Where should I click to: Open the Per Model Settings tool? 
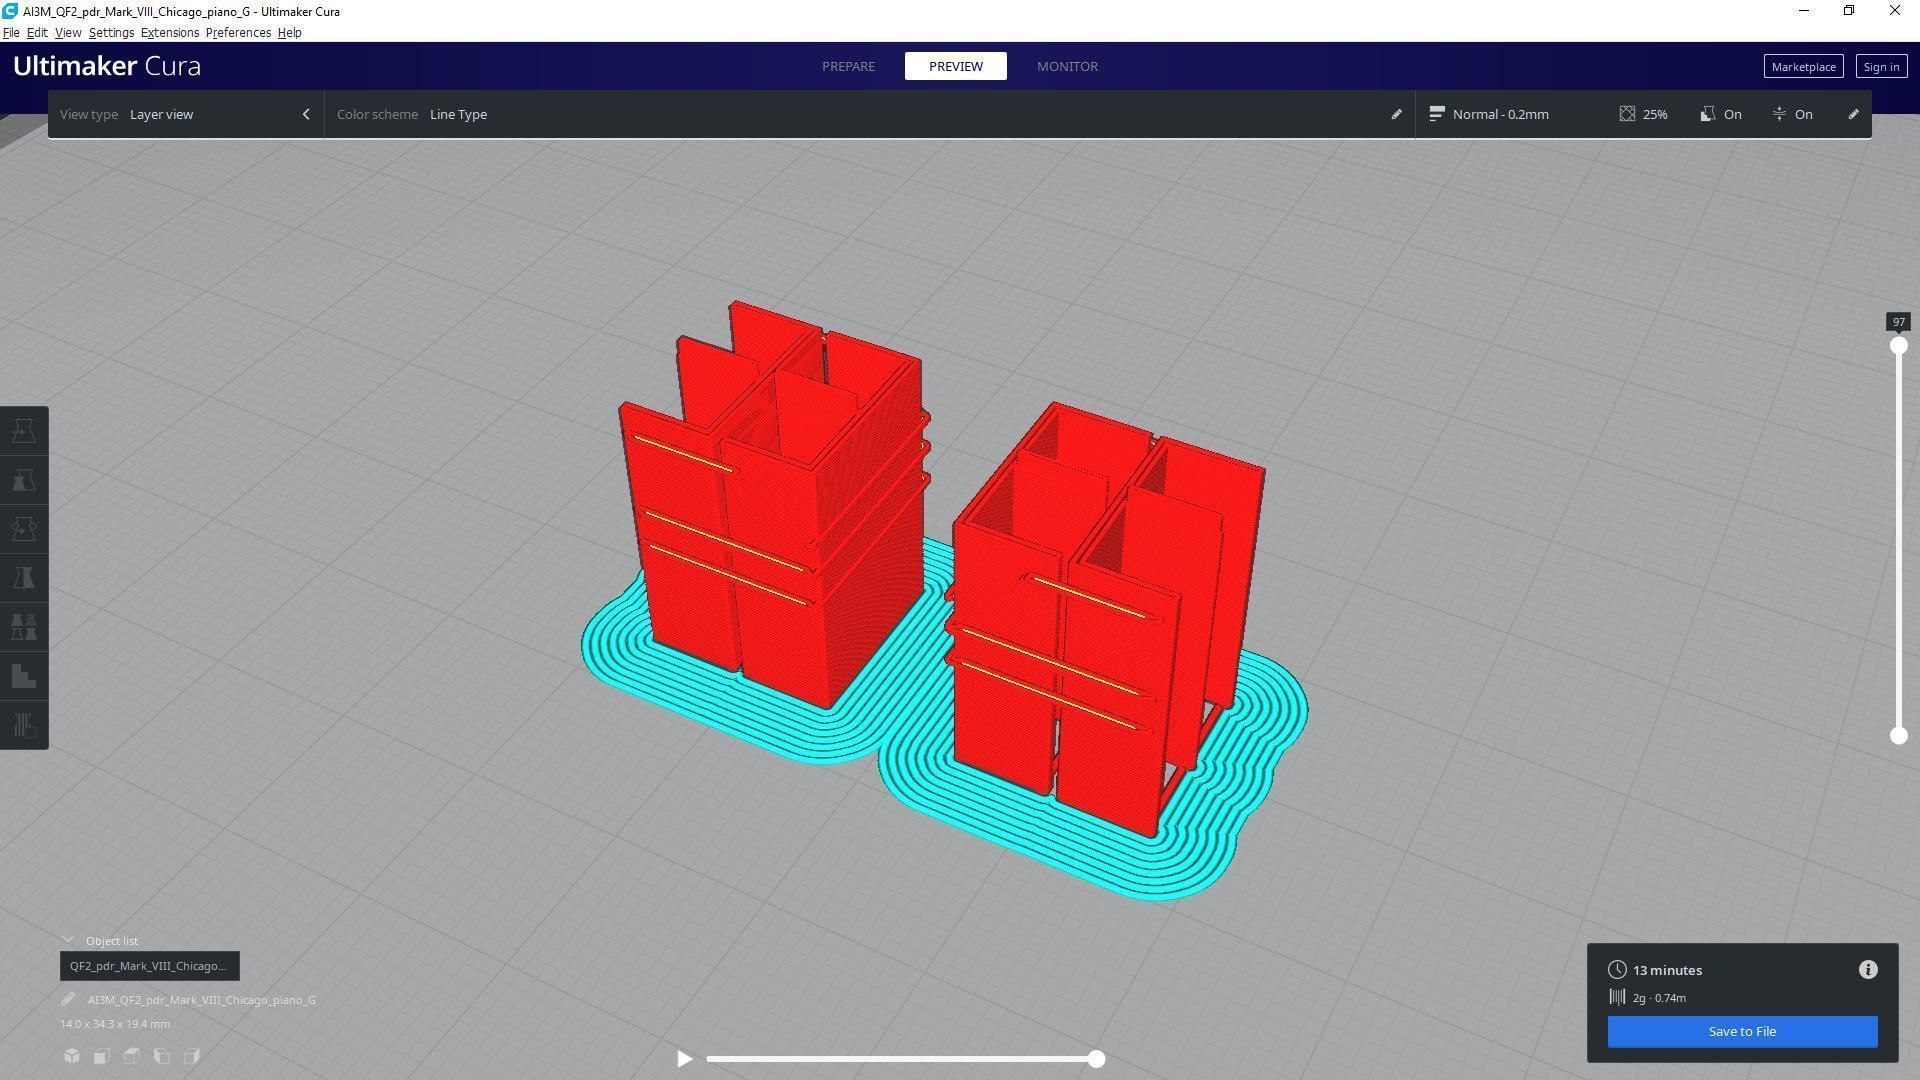click(x=24, y=627)
